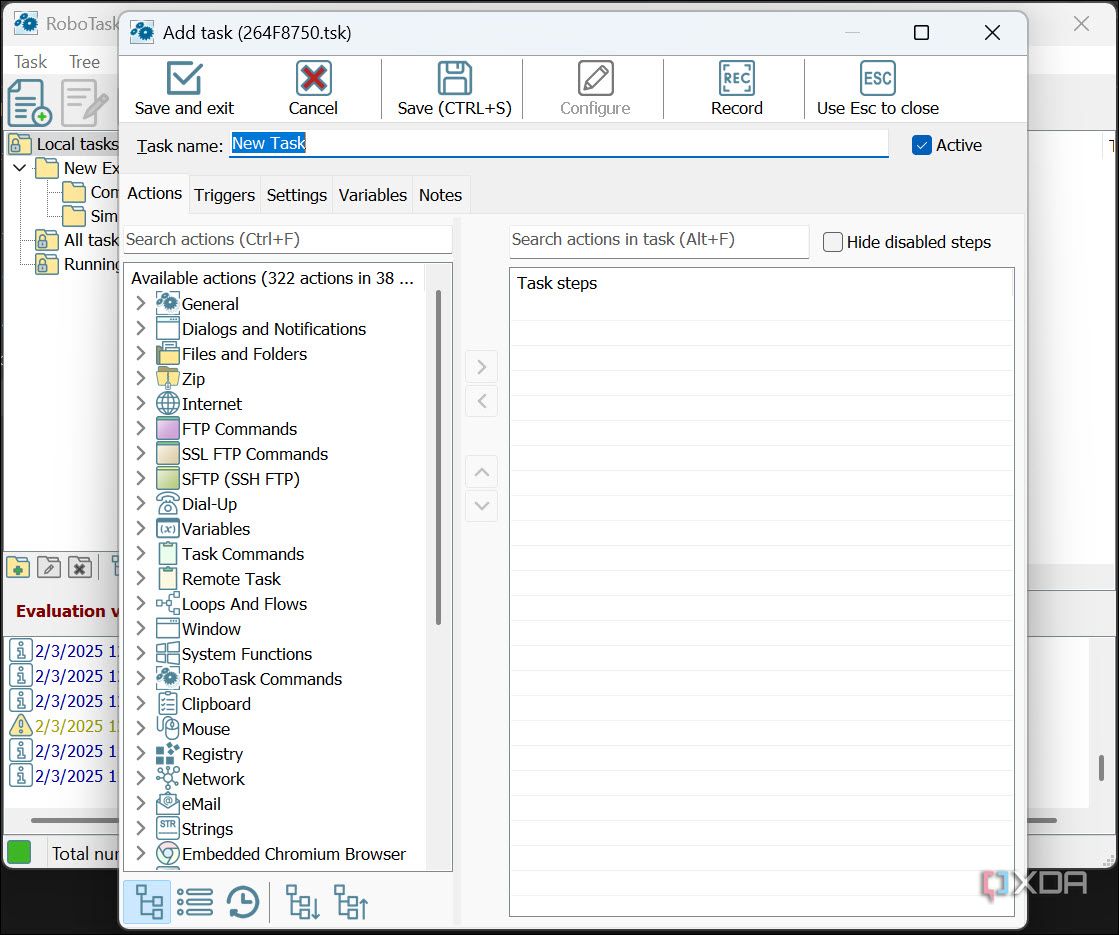Enable Hide disabled steps checkbox
1119x935 pixels.
[833, 242]
